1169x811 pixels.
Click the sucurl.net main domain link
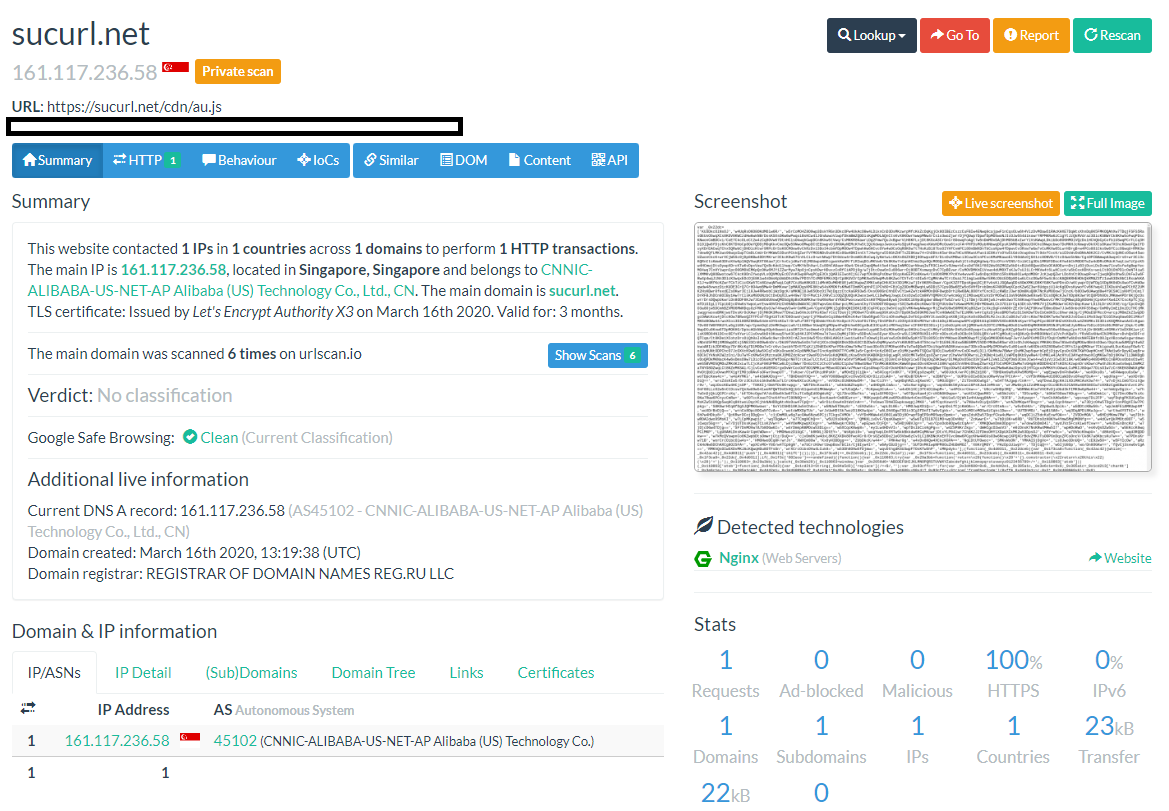pos(582,291)
